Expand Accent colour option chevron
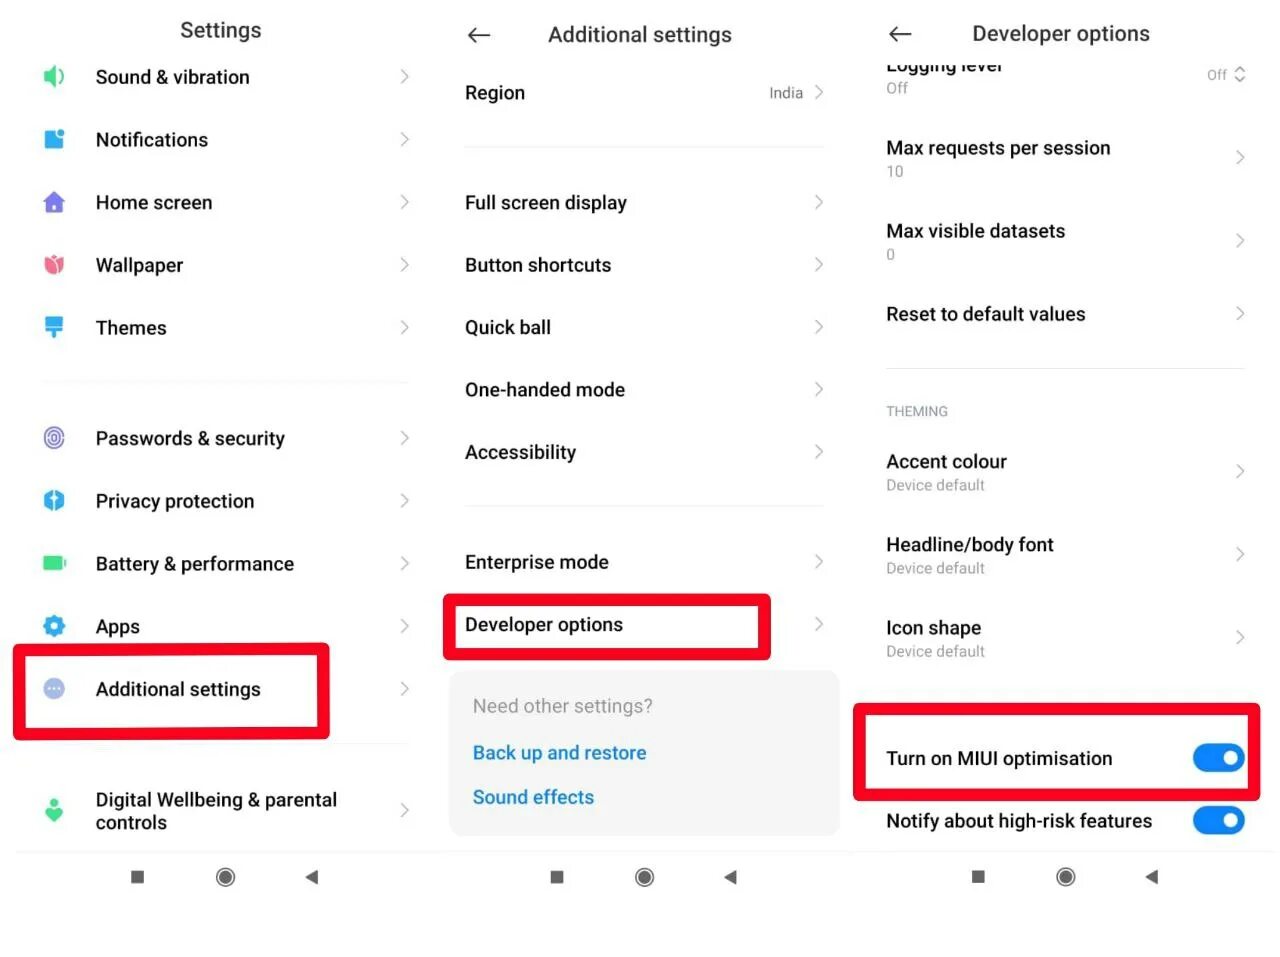 tap(1240, 471)
